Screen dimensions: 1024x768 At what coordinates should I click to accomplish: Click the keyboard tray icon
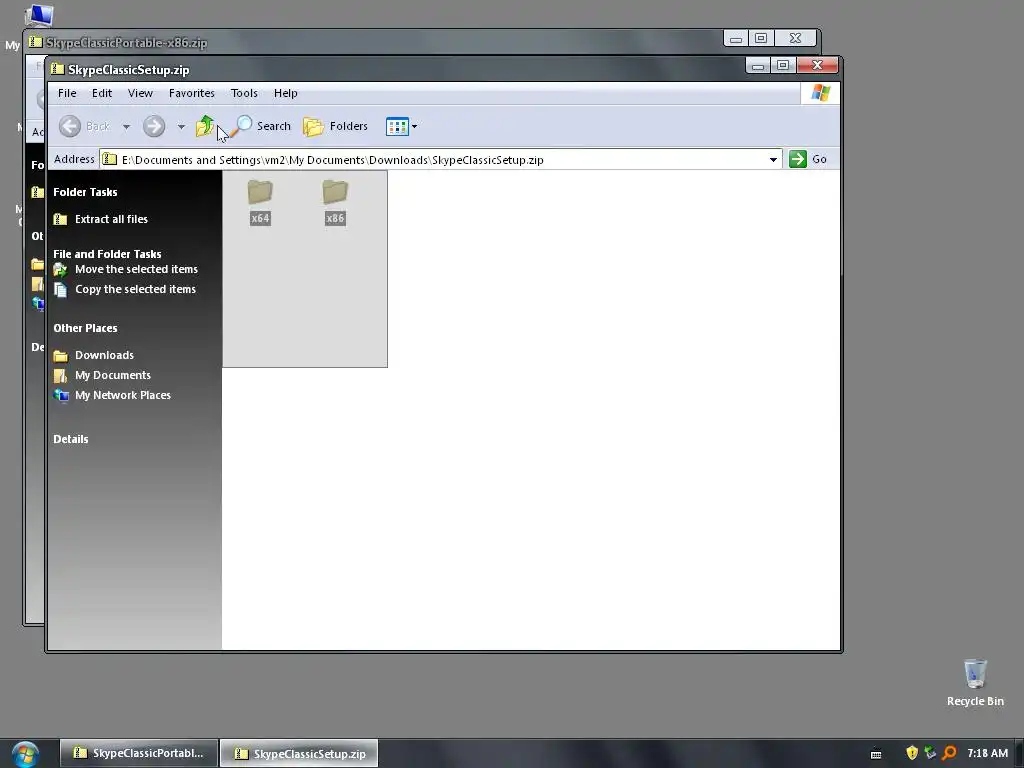click(x=876, y=754)
